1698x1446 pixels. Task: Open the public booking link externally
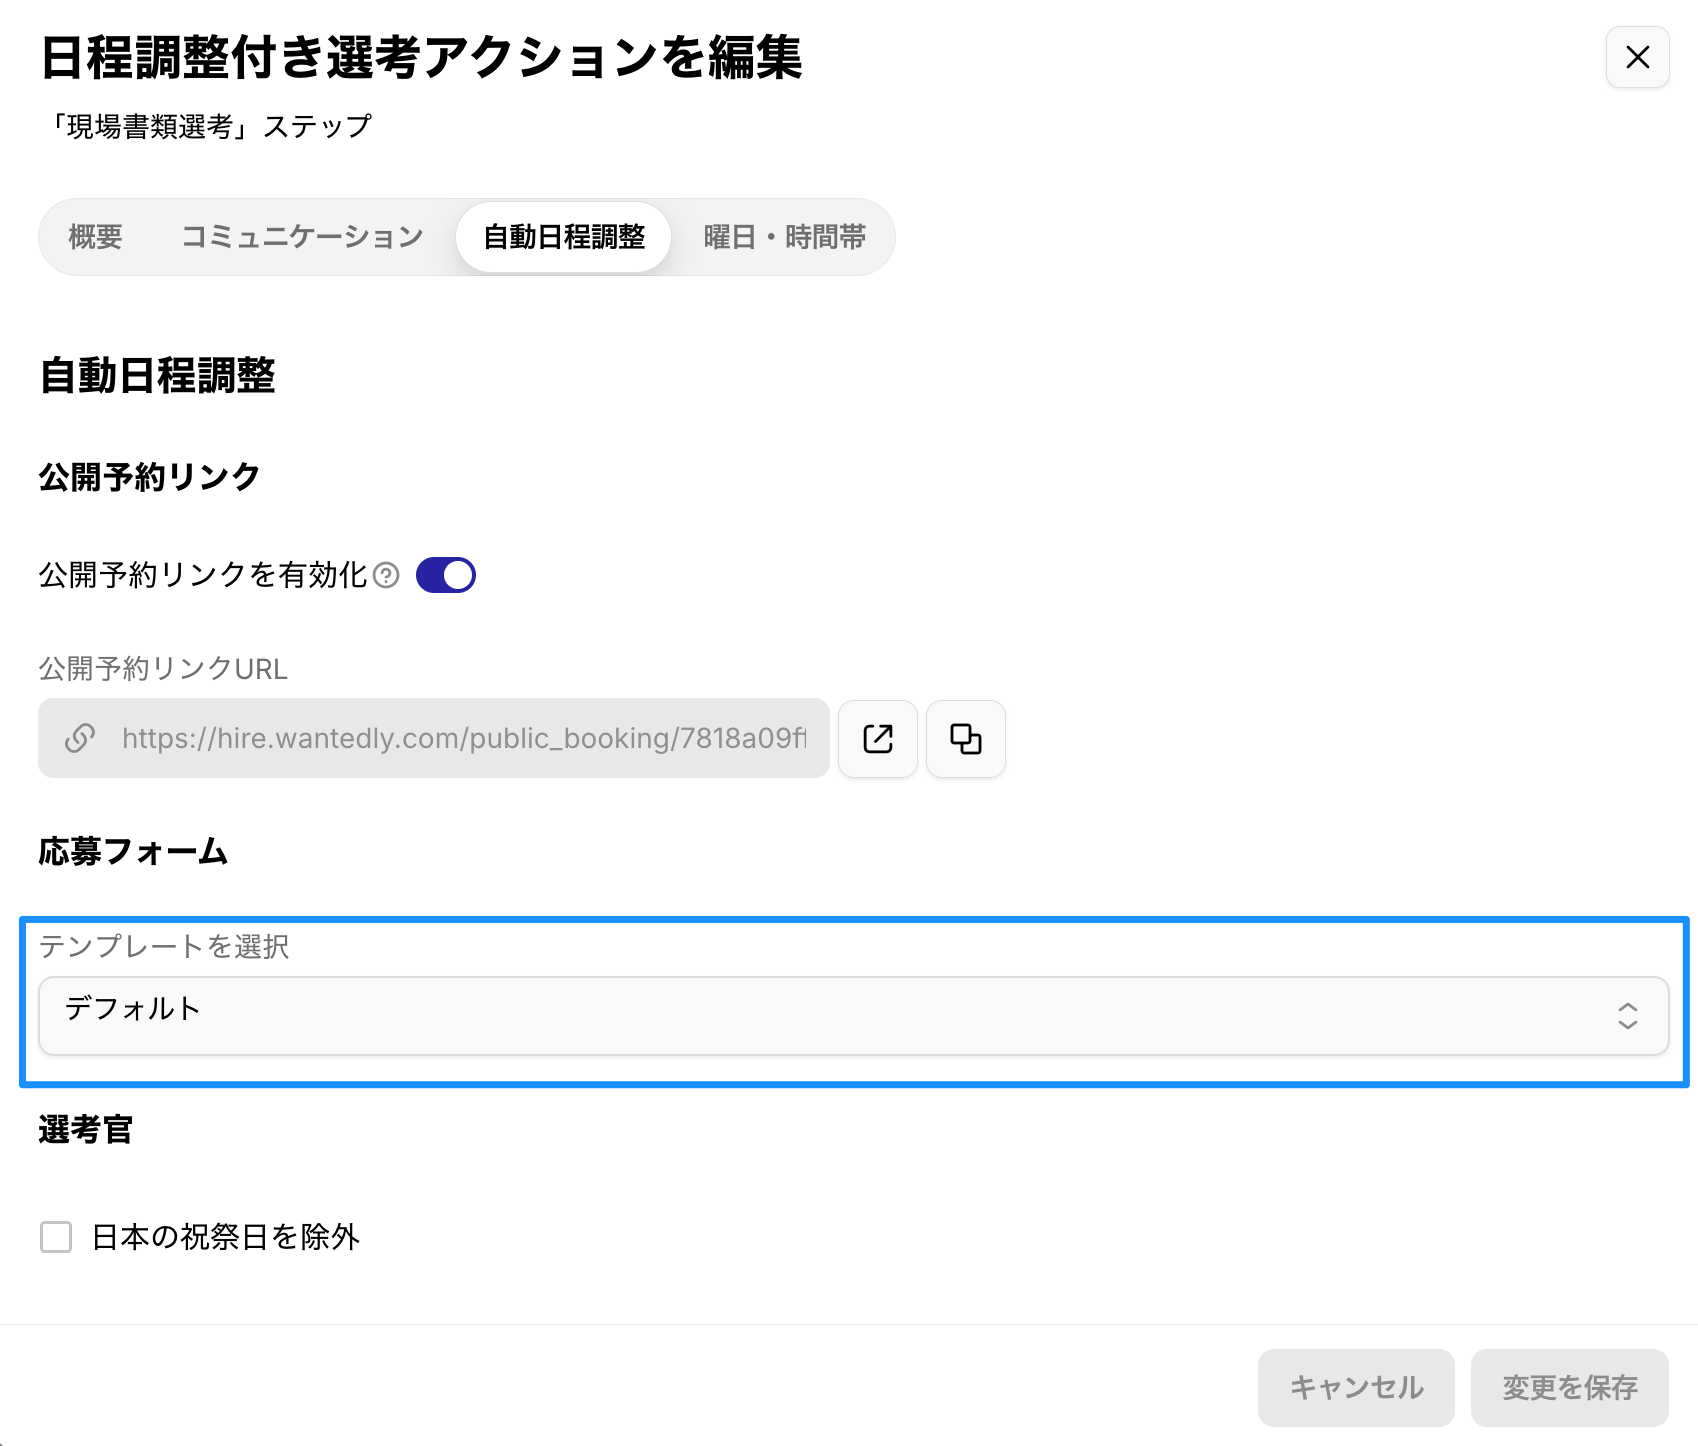point(877,739)
